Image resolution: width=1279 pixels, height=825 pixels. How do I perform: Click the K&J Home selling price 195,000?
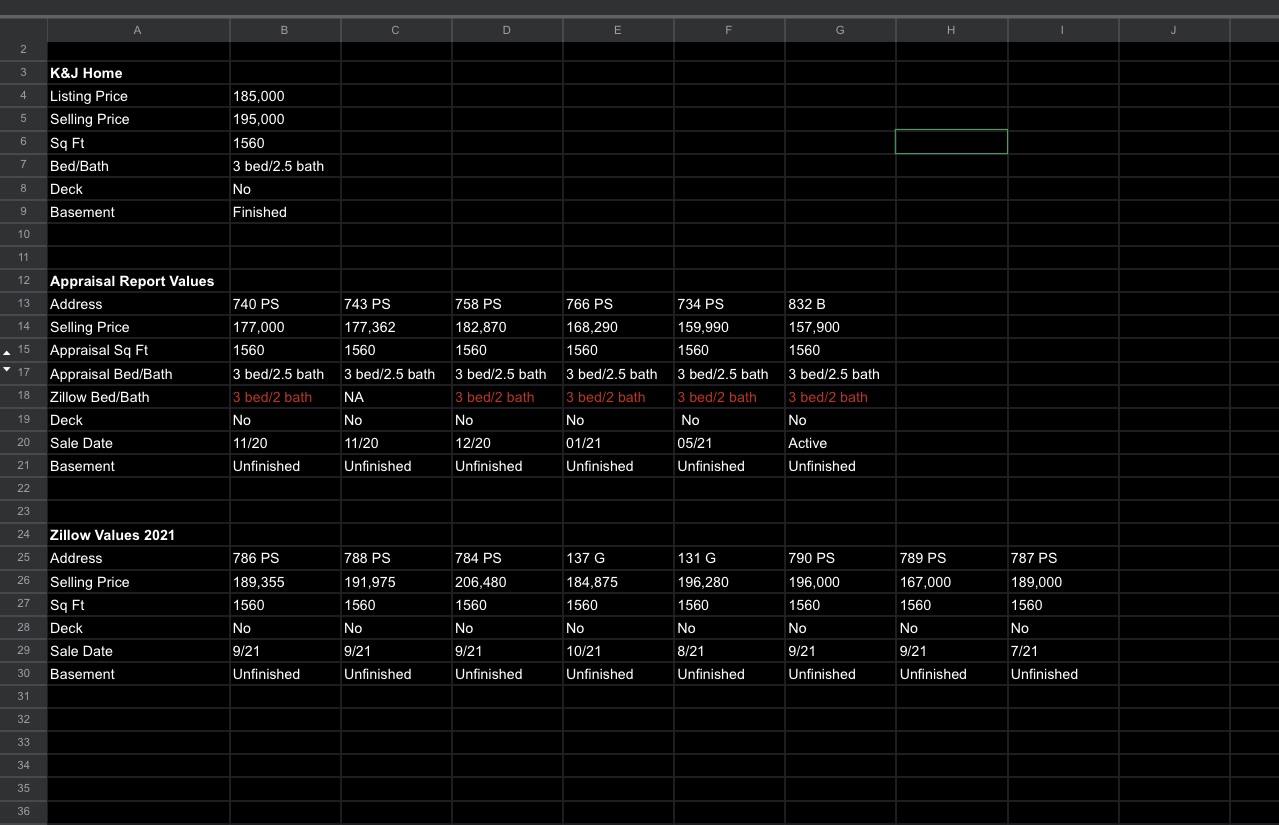point(285,119)
